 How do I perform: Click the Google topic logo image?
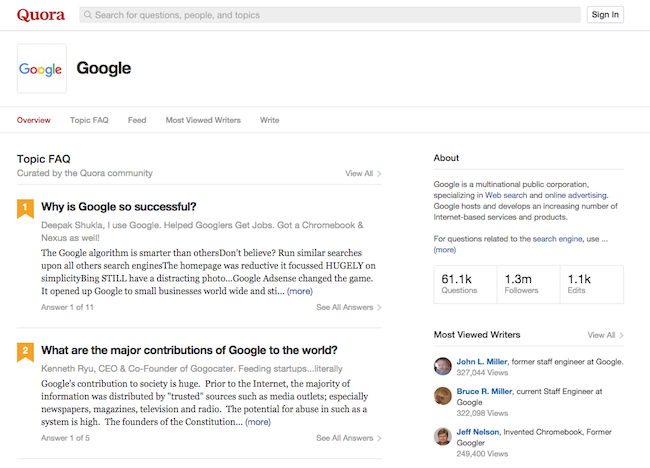click(42, 68)
